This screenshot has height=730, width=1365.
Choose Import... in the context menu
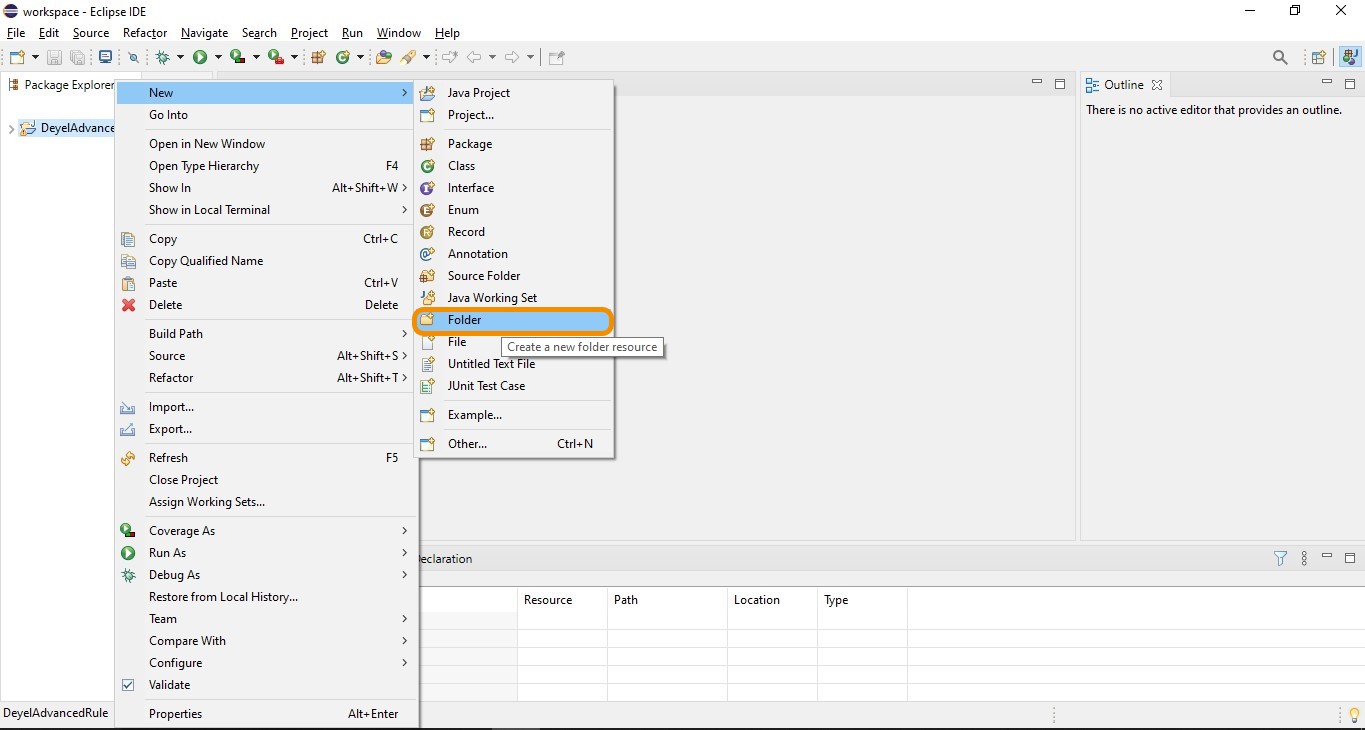click(267, 407)
